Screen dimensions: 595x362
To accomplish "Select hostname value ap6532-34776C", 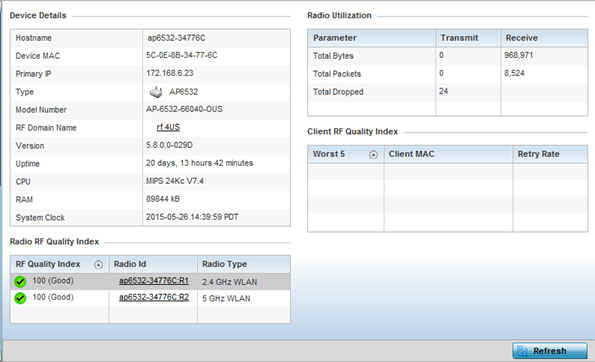I will tap(176, 38).
